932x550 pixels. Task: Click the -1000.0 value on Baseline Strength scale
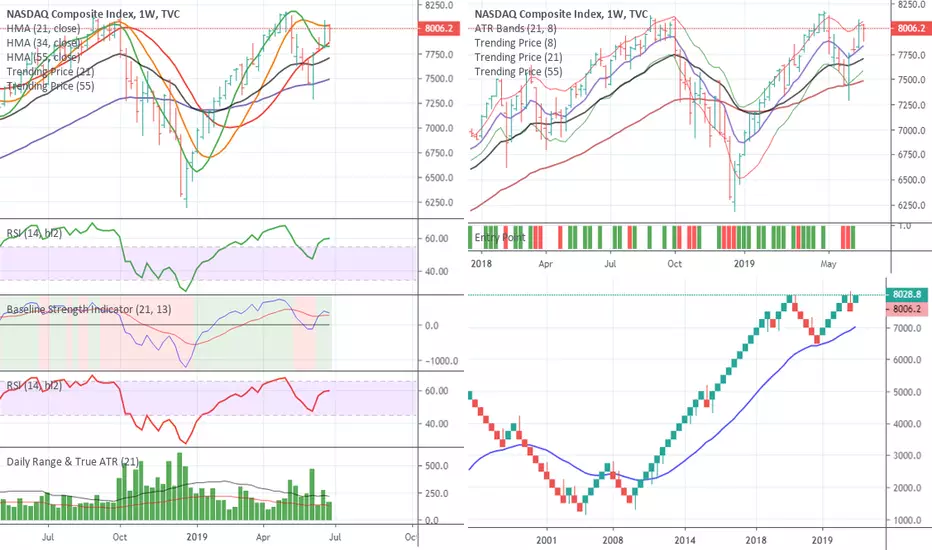click(x=441, y=361)
